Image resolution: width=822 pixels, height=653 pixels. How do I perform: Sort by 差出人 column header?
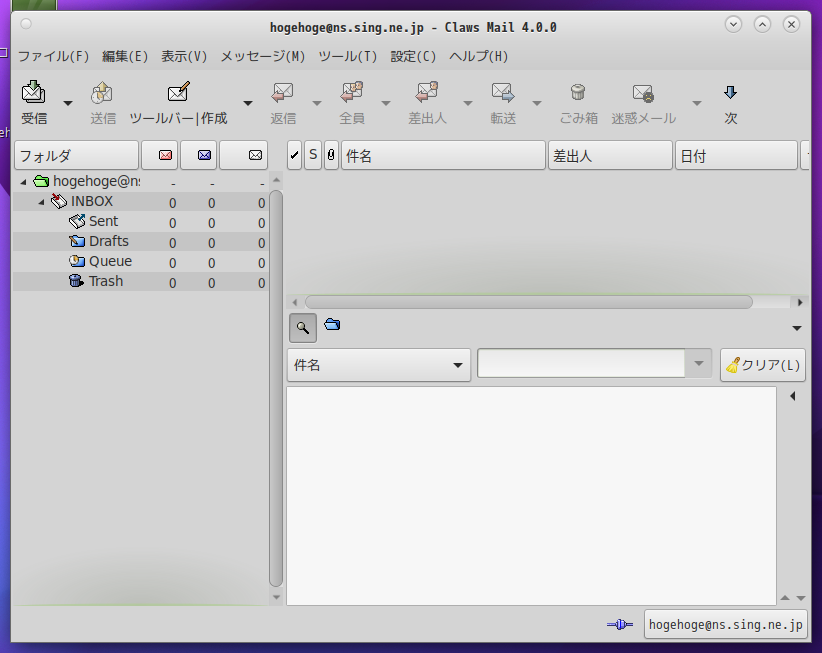(x=610, y=155)
